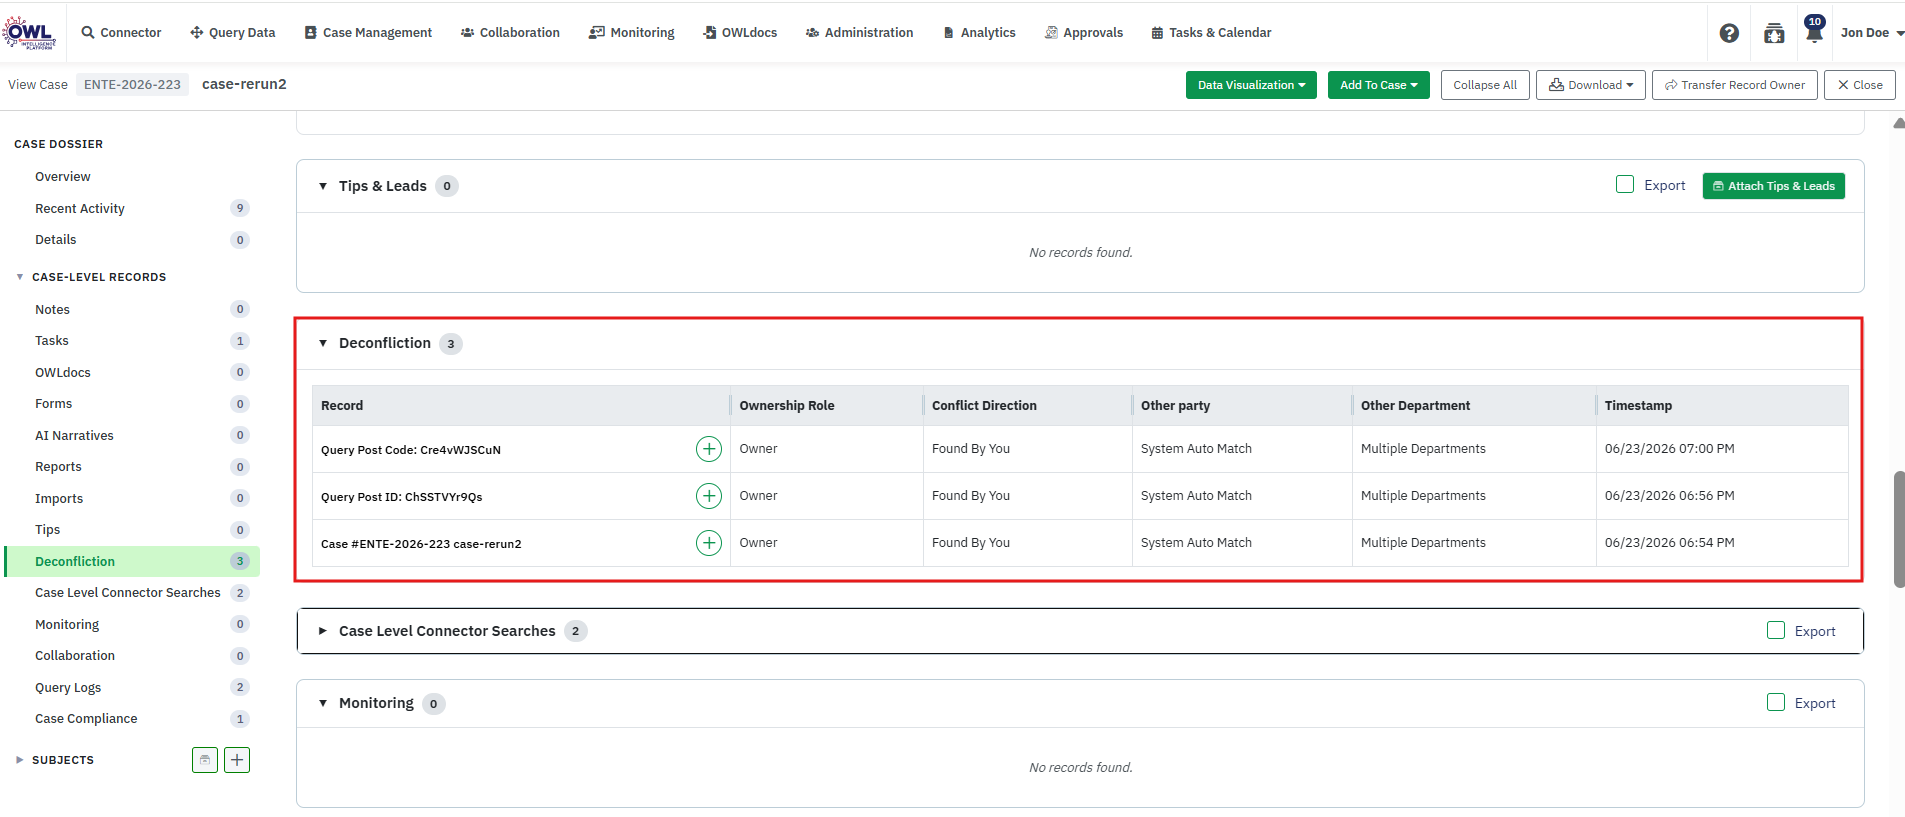1905x817 pixels.
Task: Expand the Case Level Connector Searches section
Action: [x=323, y=631]
